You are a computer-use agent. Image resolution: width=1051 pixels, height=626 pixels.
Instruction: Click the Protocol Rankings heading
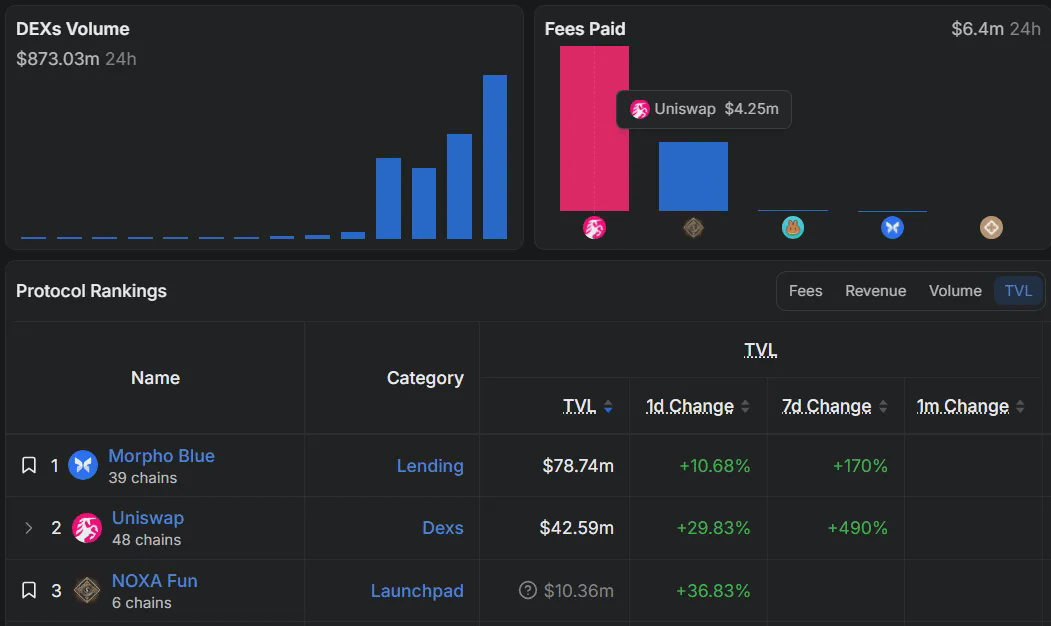[x=91, y=291]
